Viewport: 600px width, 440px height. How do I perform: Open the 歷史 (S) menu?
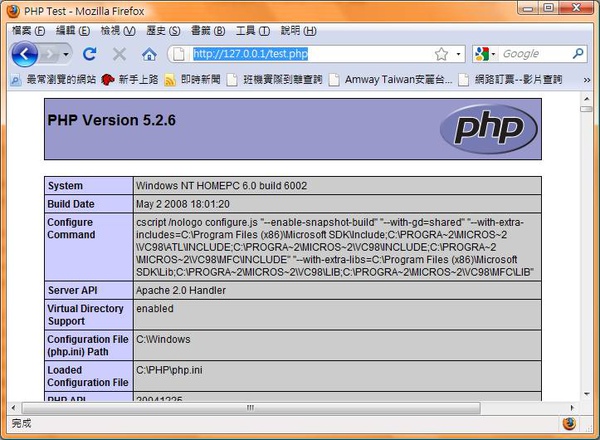tap(163, 31)
